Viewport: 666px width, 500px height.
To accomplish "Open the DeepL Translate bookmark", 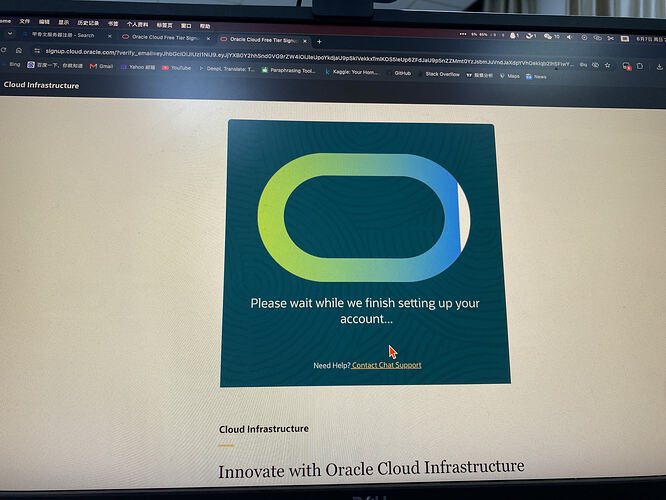I will point(227,69).
